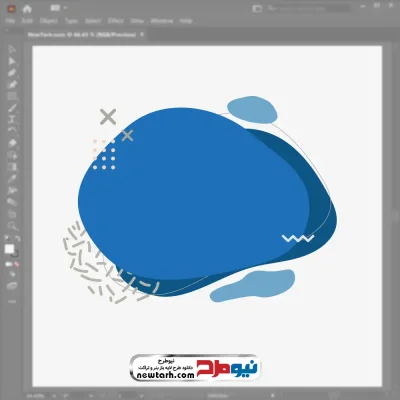Choose the Pen tool in toolbar
This screenshot has height=400, width=400.
tap(12, 73)
